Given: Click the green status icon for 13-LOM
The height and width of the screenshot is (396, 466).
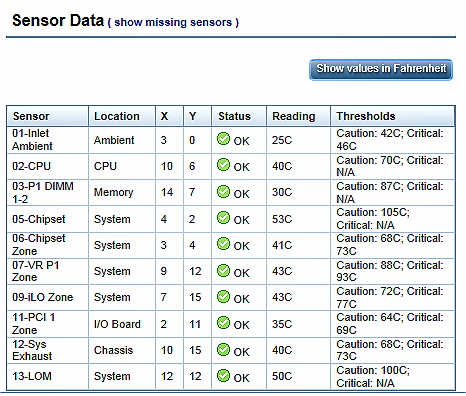Looking at the screenshot, I should pos(223,376).
